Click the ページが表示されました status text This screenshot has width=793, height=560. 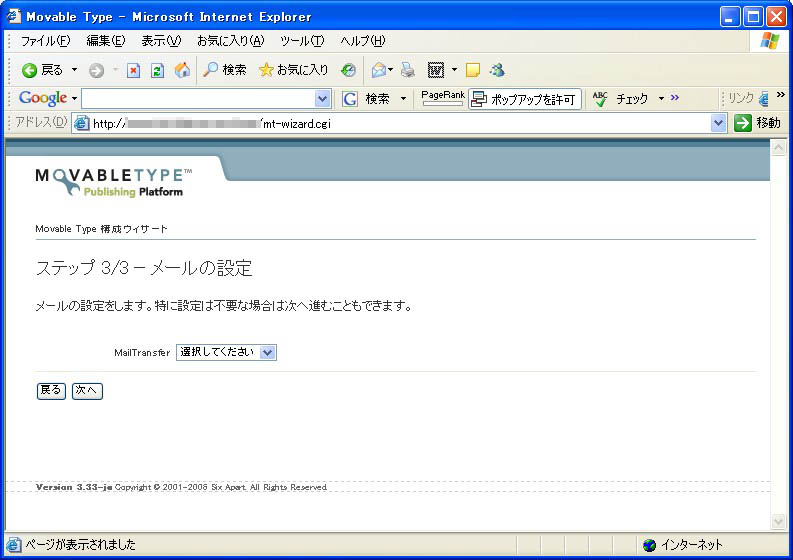pos(80,545)
